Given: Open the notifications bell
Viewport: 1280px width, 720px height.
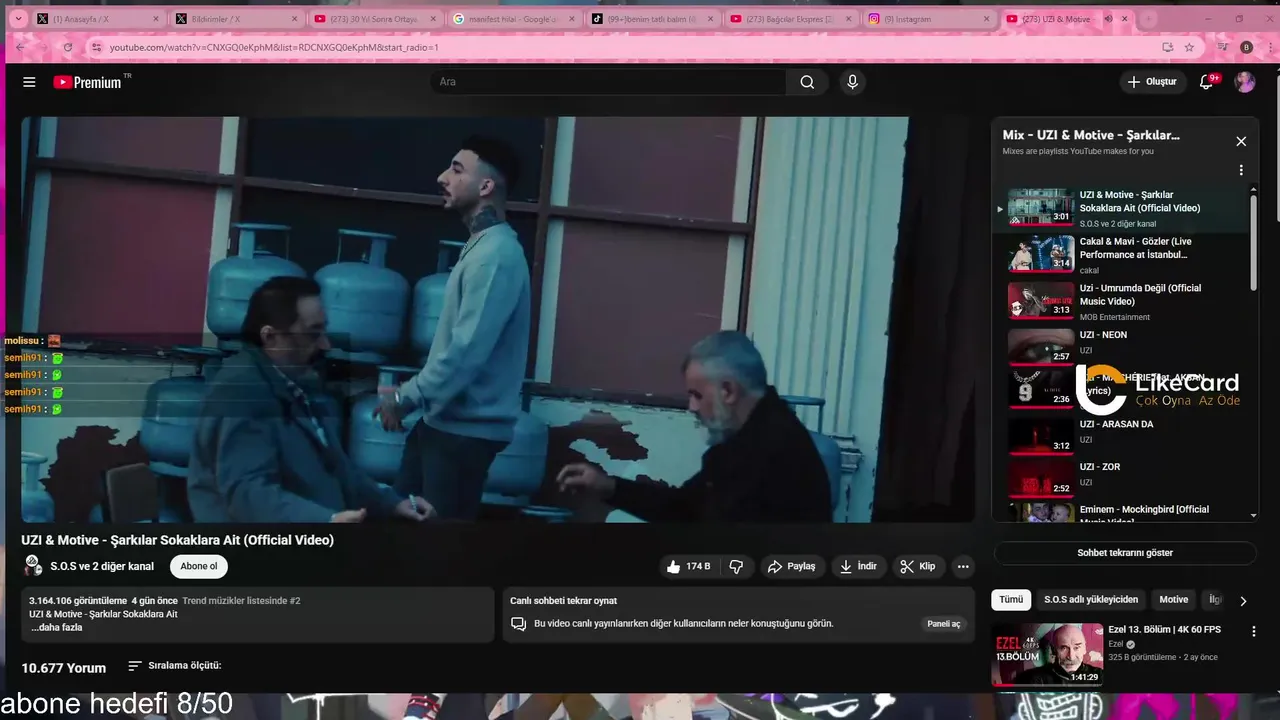Looking at the screenshot, I should tap(1207, 82).
